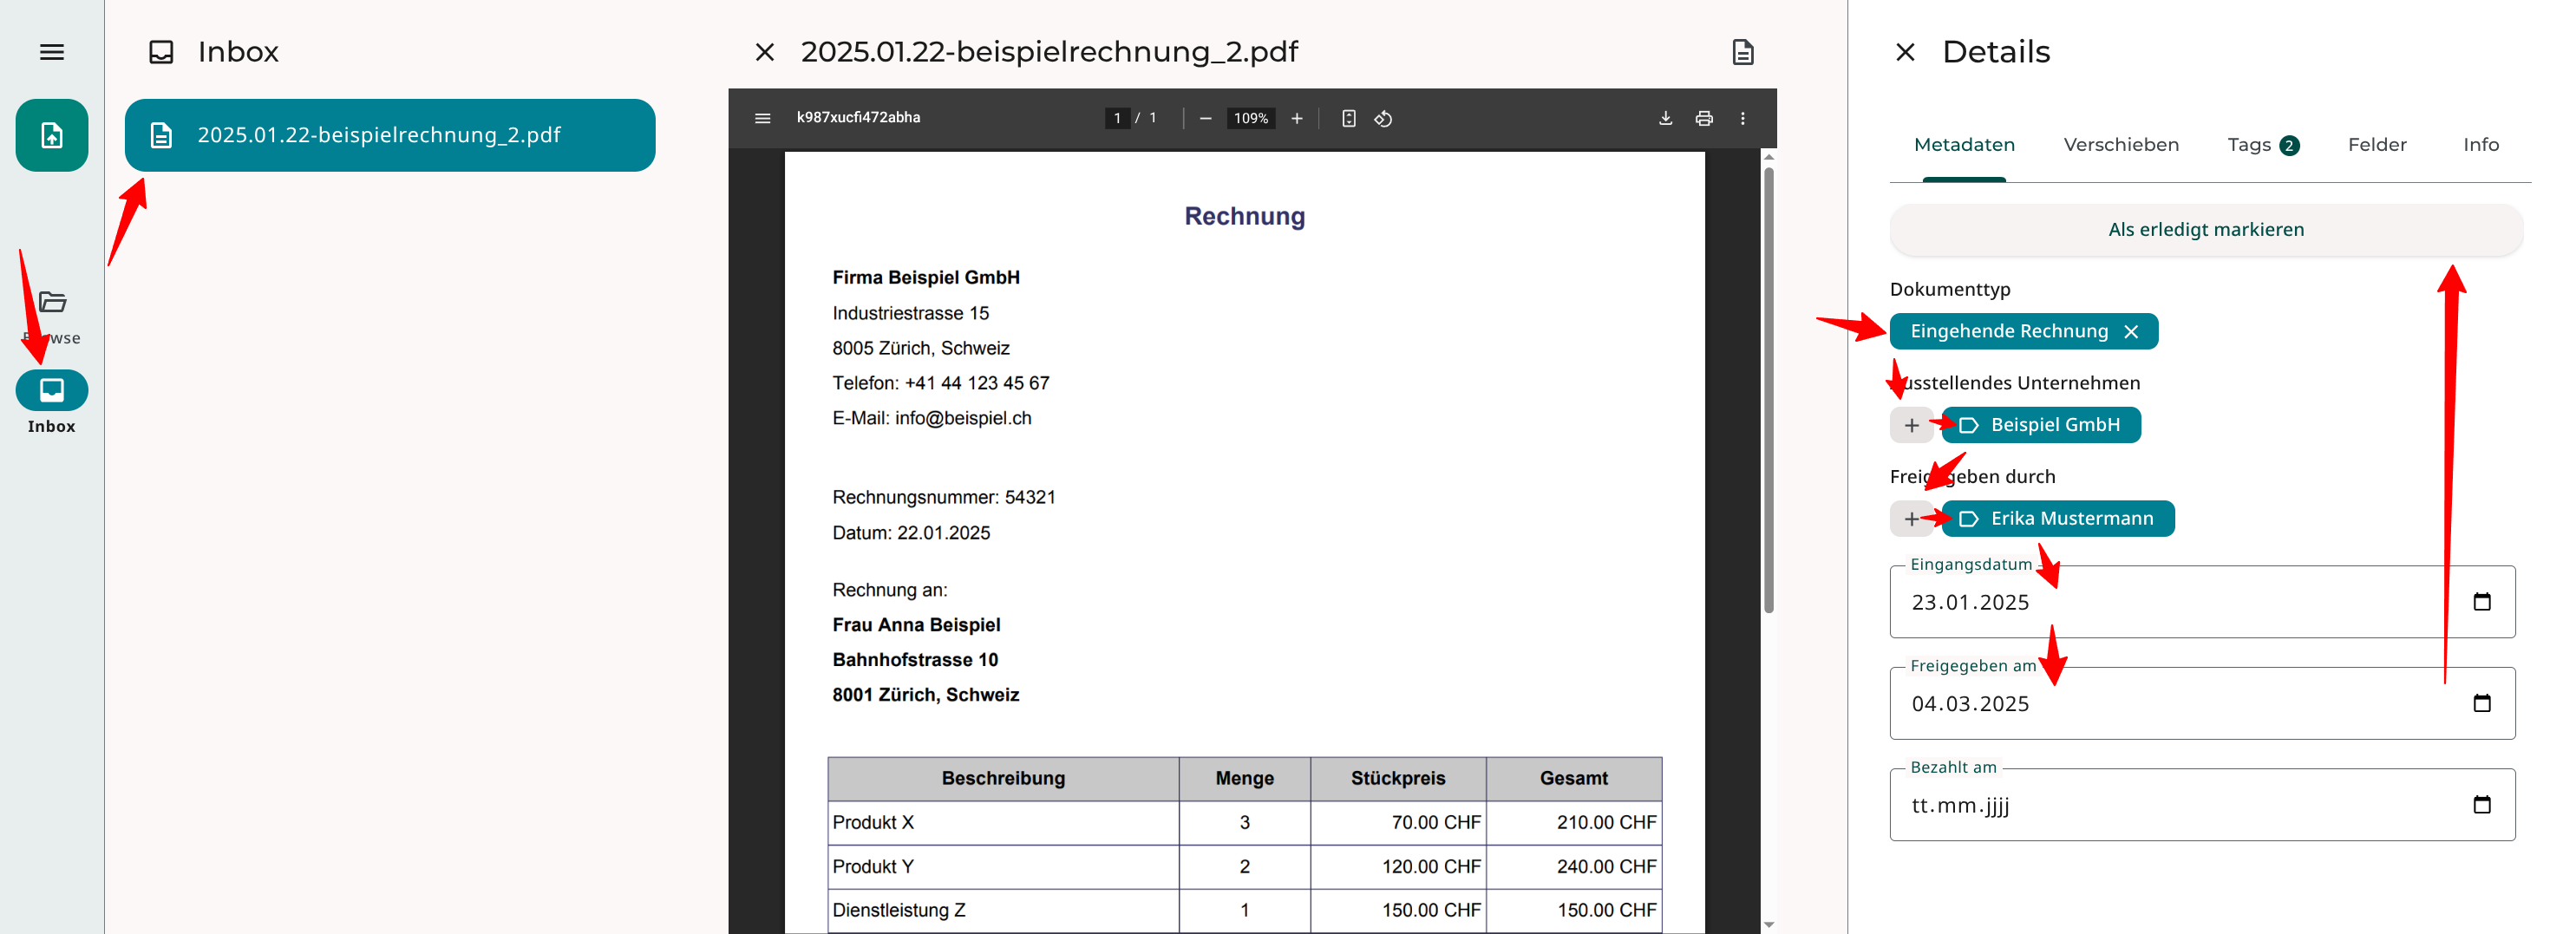Screen dimensions: 2576x934
Task: Toggle the PDF viewer sidebar menu
Action: pyautogui.click(x=762, y=118)
